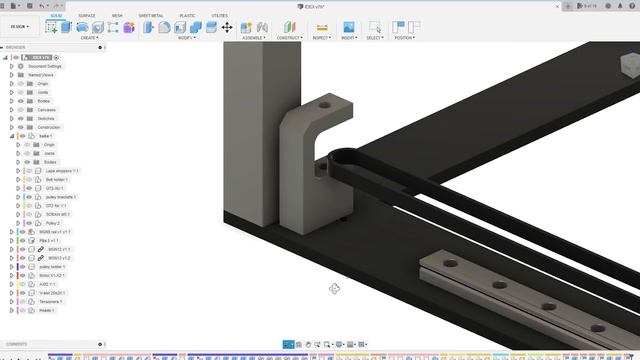Click the ViewCube in viewport corner

[630, 65]
